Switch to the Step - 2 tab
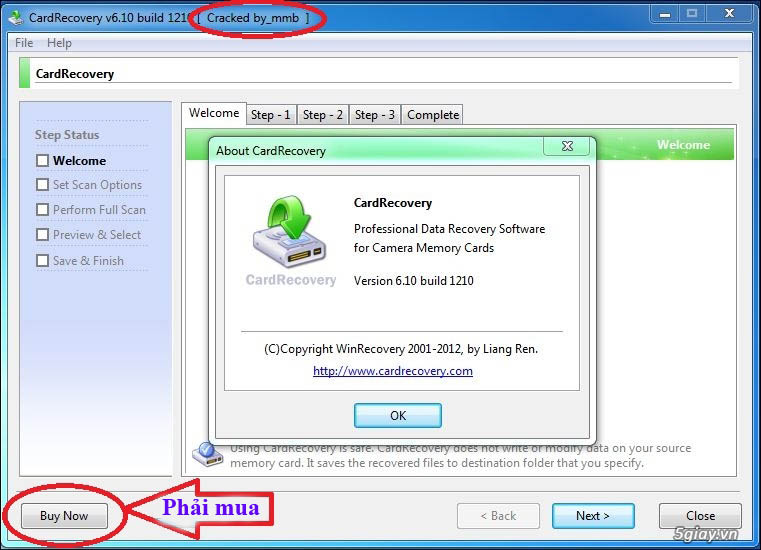 click(323, 115)
